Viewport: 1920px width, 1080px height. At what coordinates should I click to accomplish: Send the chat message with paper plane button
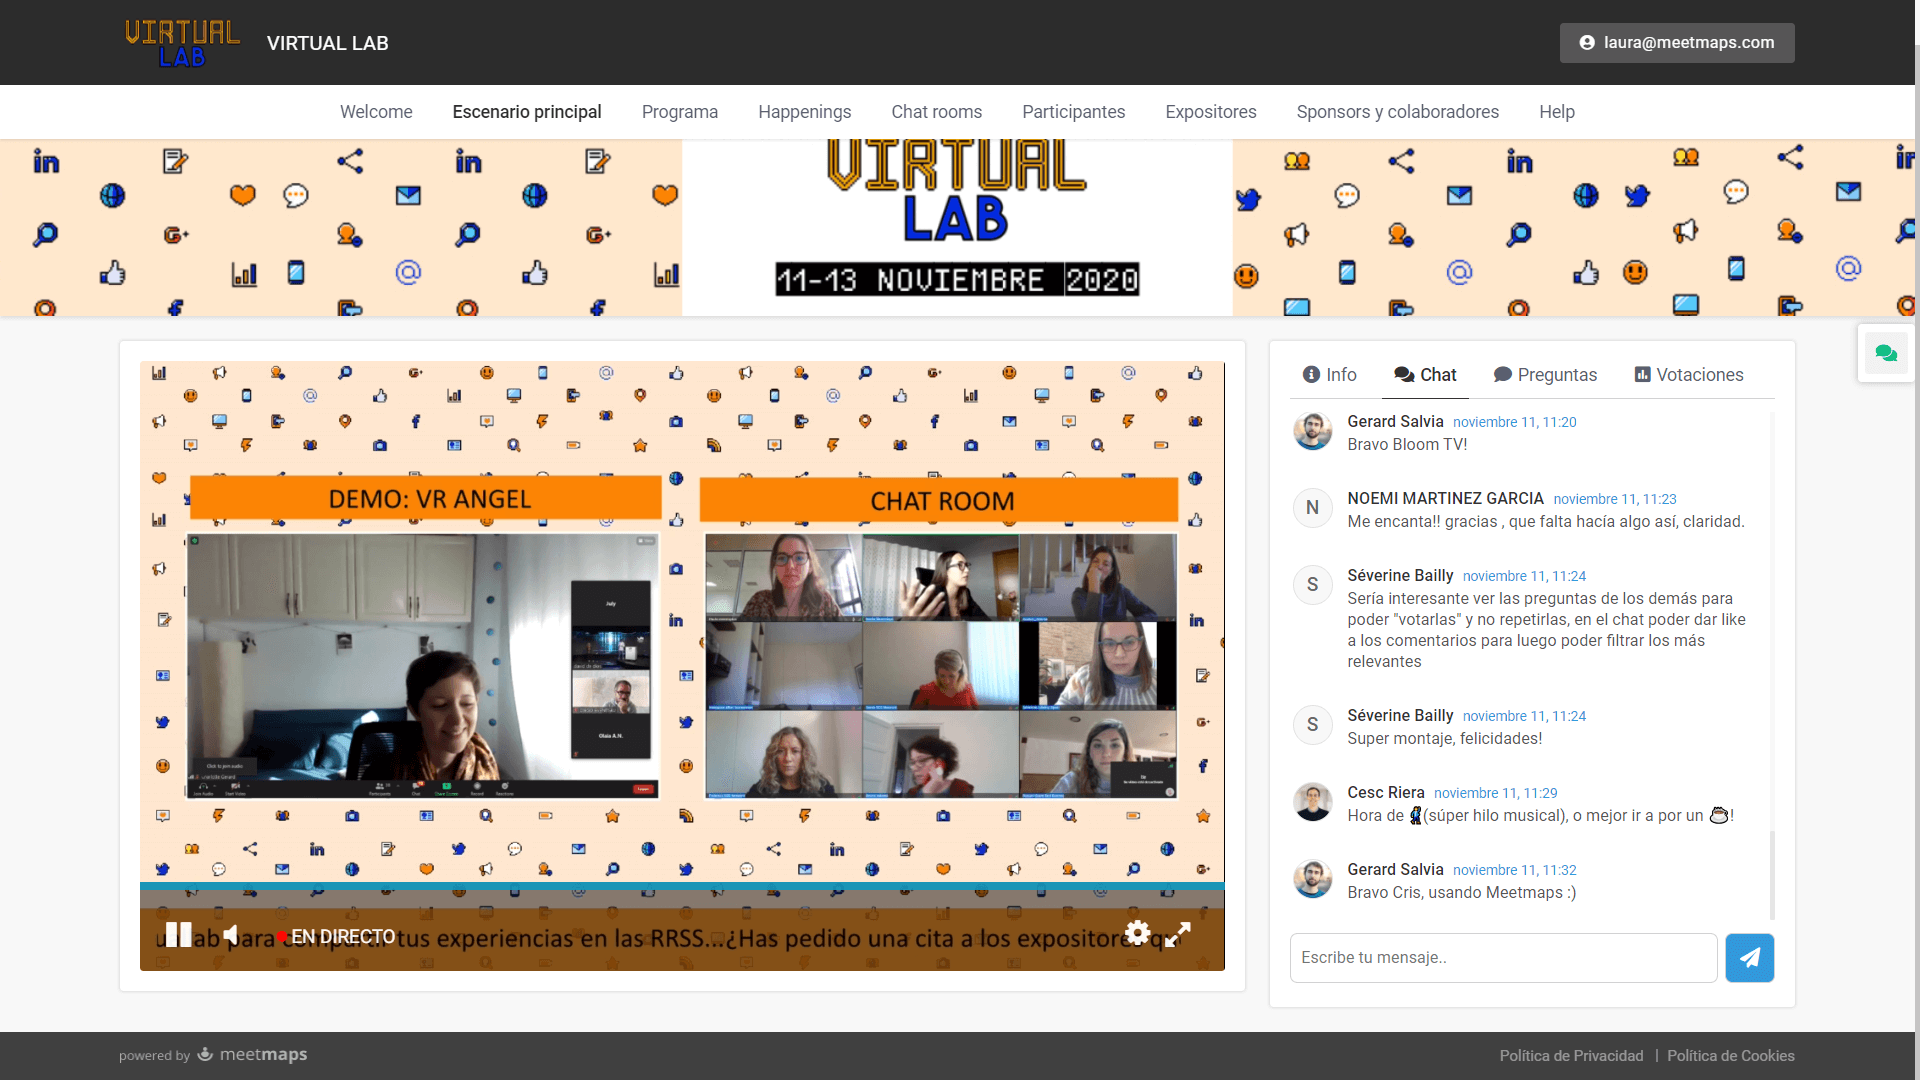(x=1750, y=958)
